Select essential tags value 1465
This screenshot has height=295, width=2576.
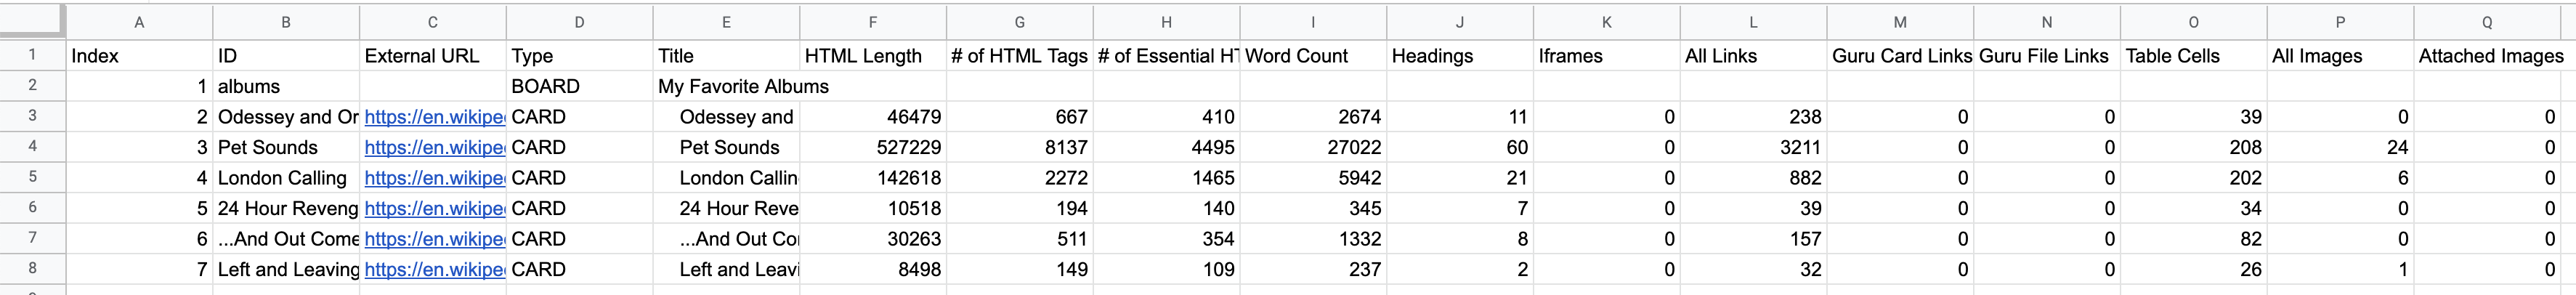tap(1166, 178)
